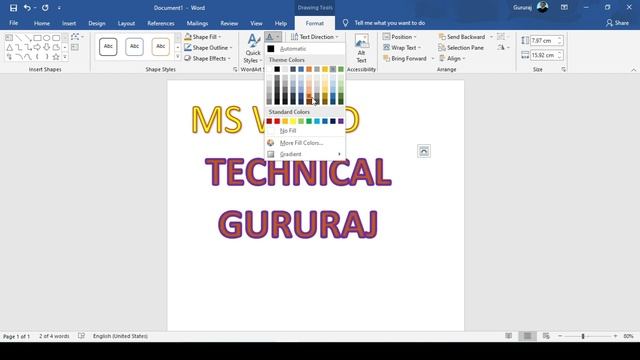640x360 pixels.
Task: Collapse the ribbon with the arrow
Action: tap(633, 70)
